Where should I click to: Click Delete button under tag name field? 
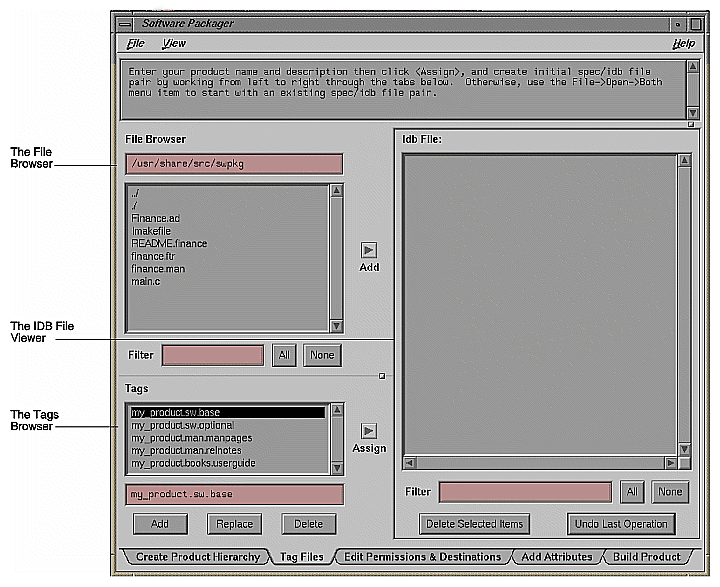point(309,524)
